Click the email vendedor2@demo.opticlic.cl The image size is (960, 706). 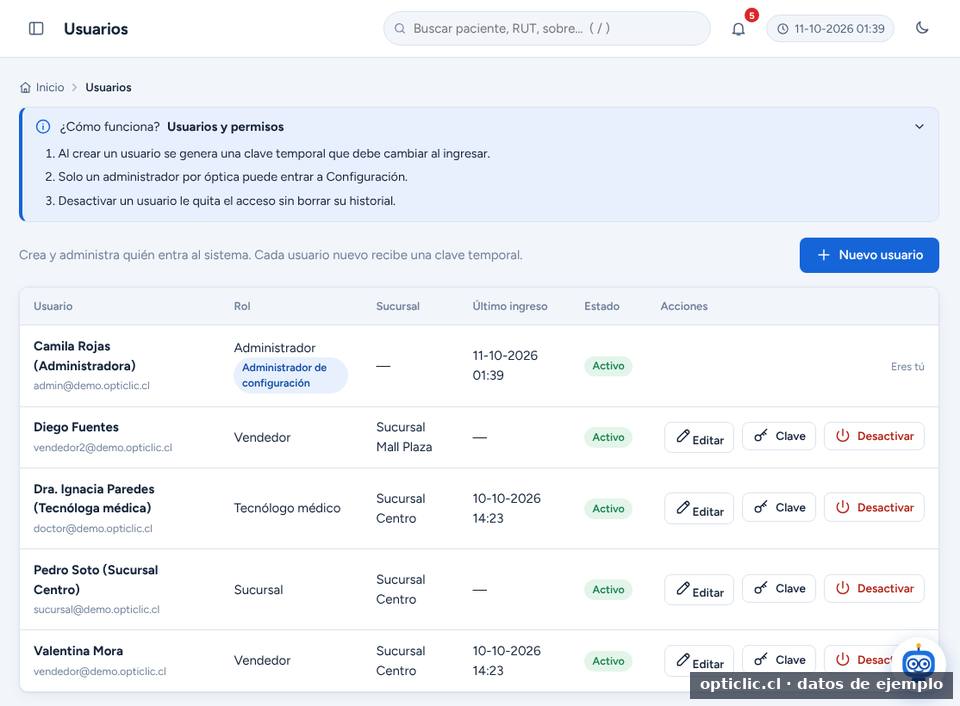coord(103,448)
